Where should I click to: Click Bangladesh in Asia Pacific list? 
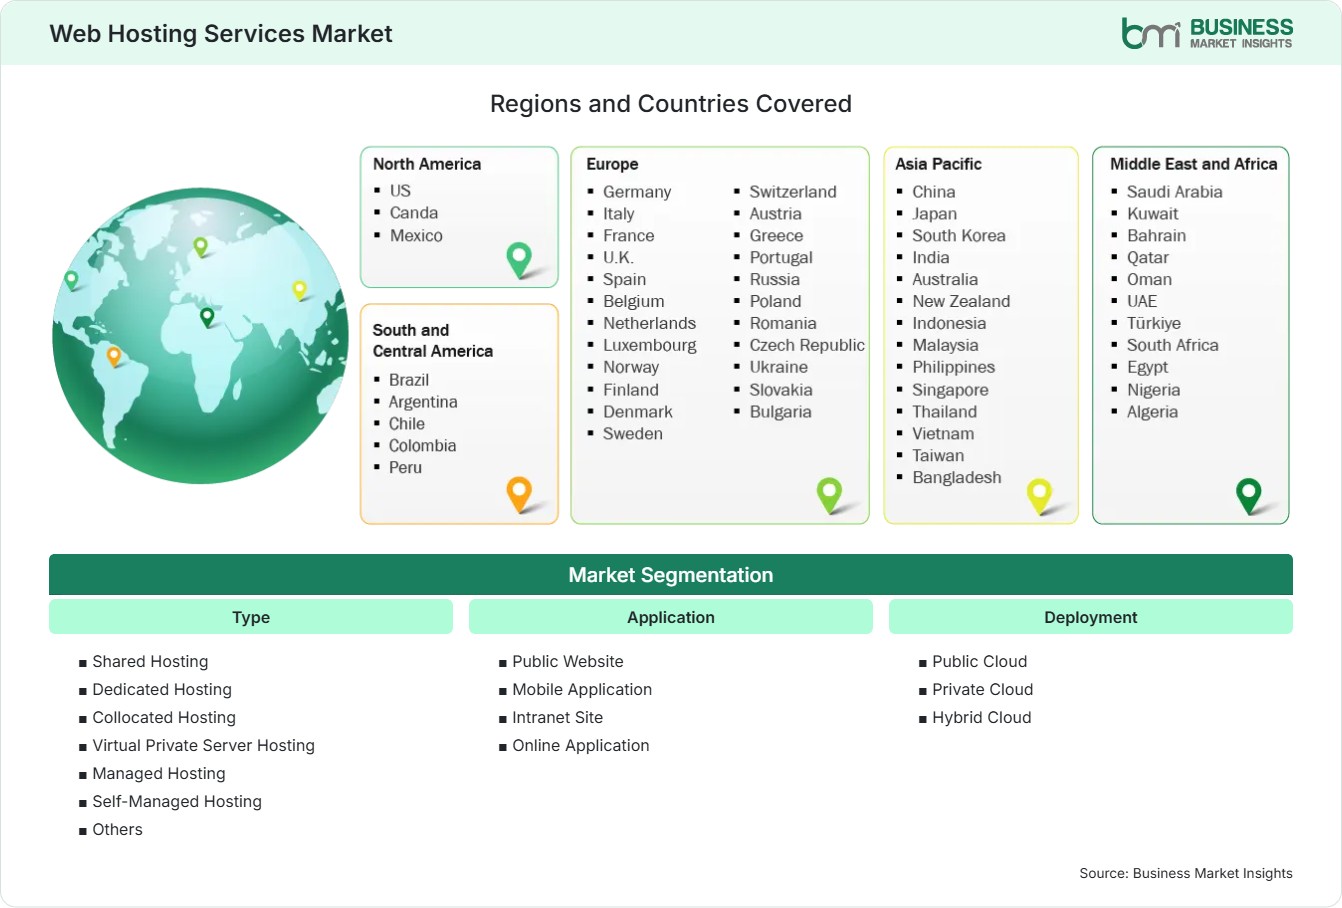(x=956, y=478)
